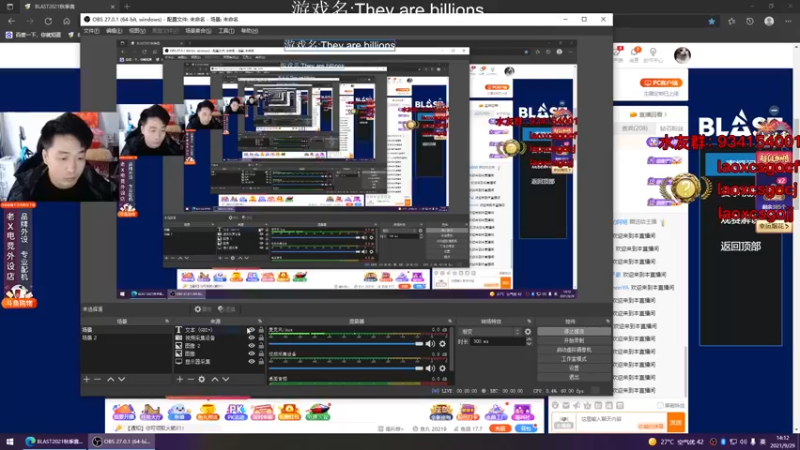Toggle block-effects checkbox above chat input

click(x=660, y=405)
